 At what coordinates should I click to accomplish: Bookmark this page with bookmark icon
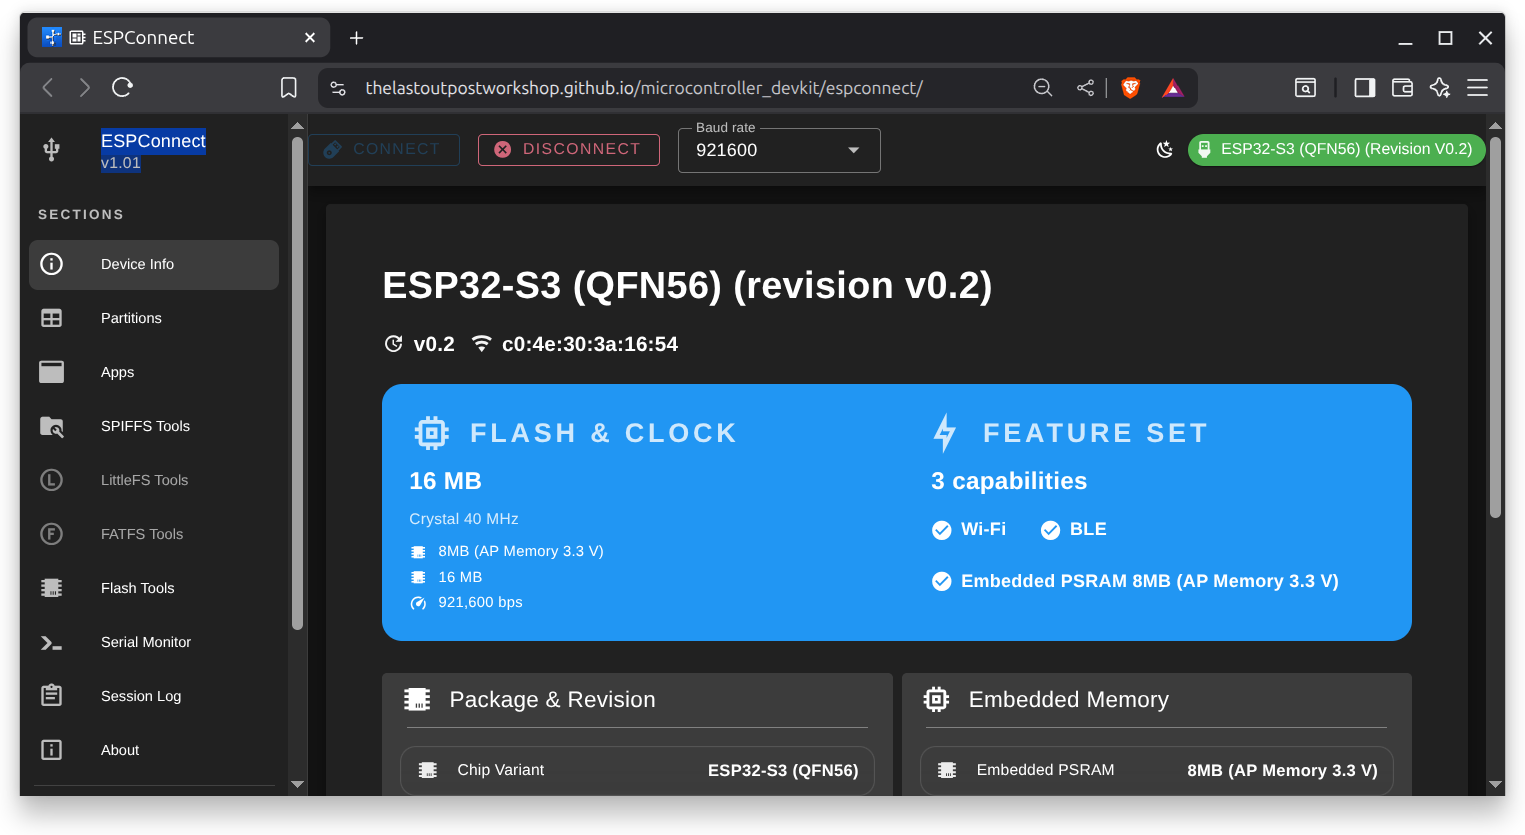[289, 88]
